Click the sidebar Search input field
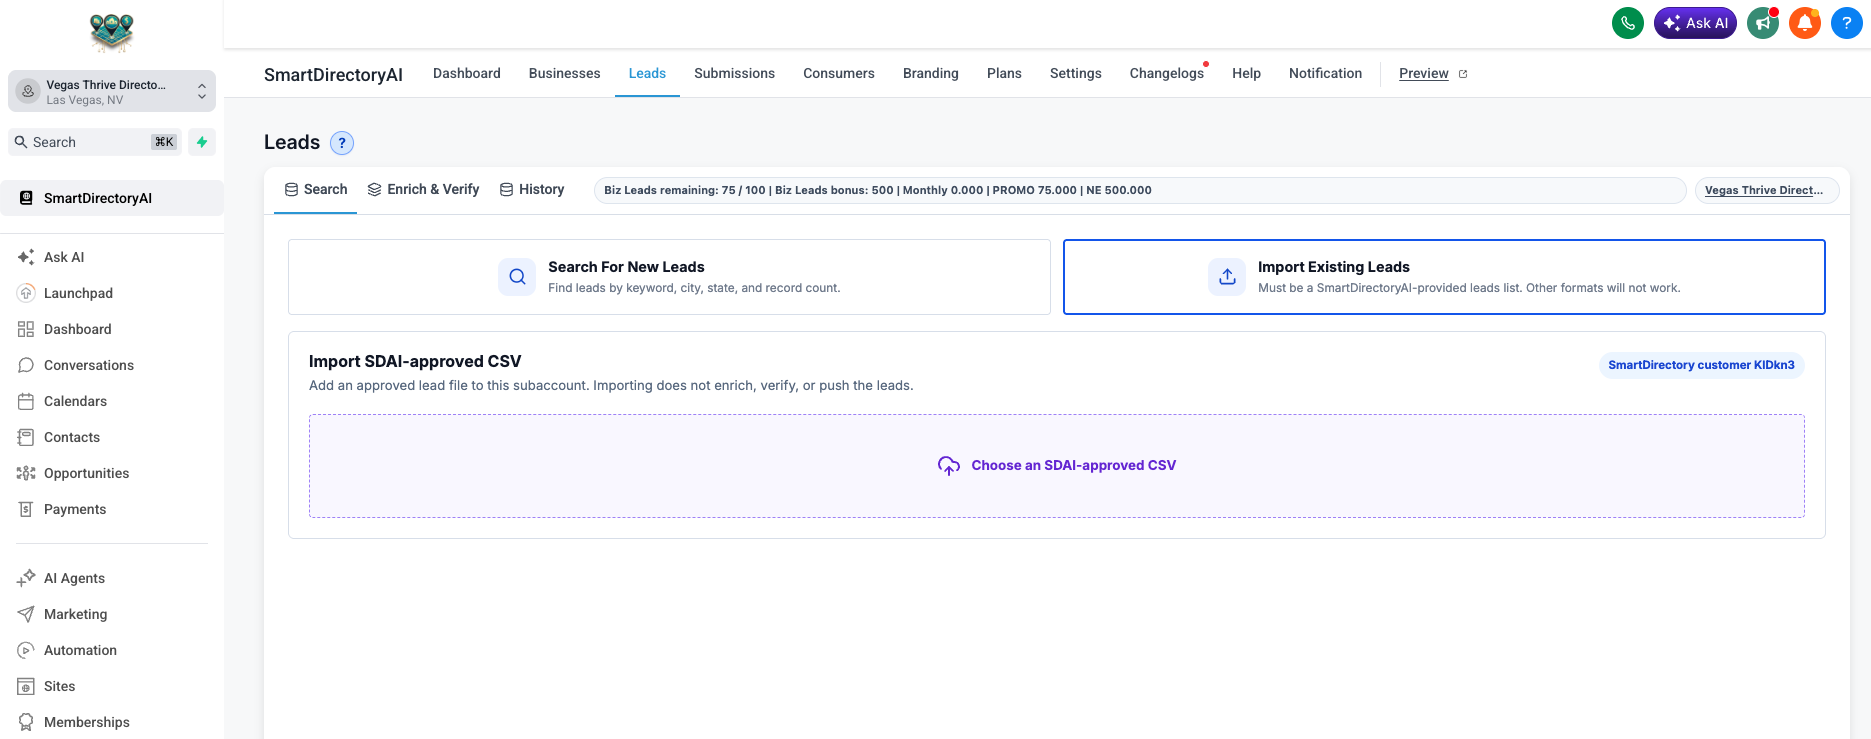This screenshot has height=739, width=1871. [x=95, y=142]
